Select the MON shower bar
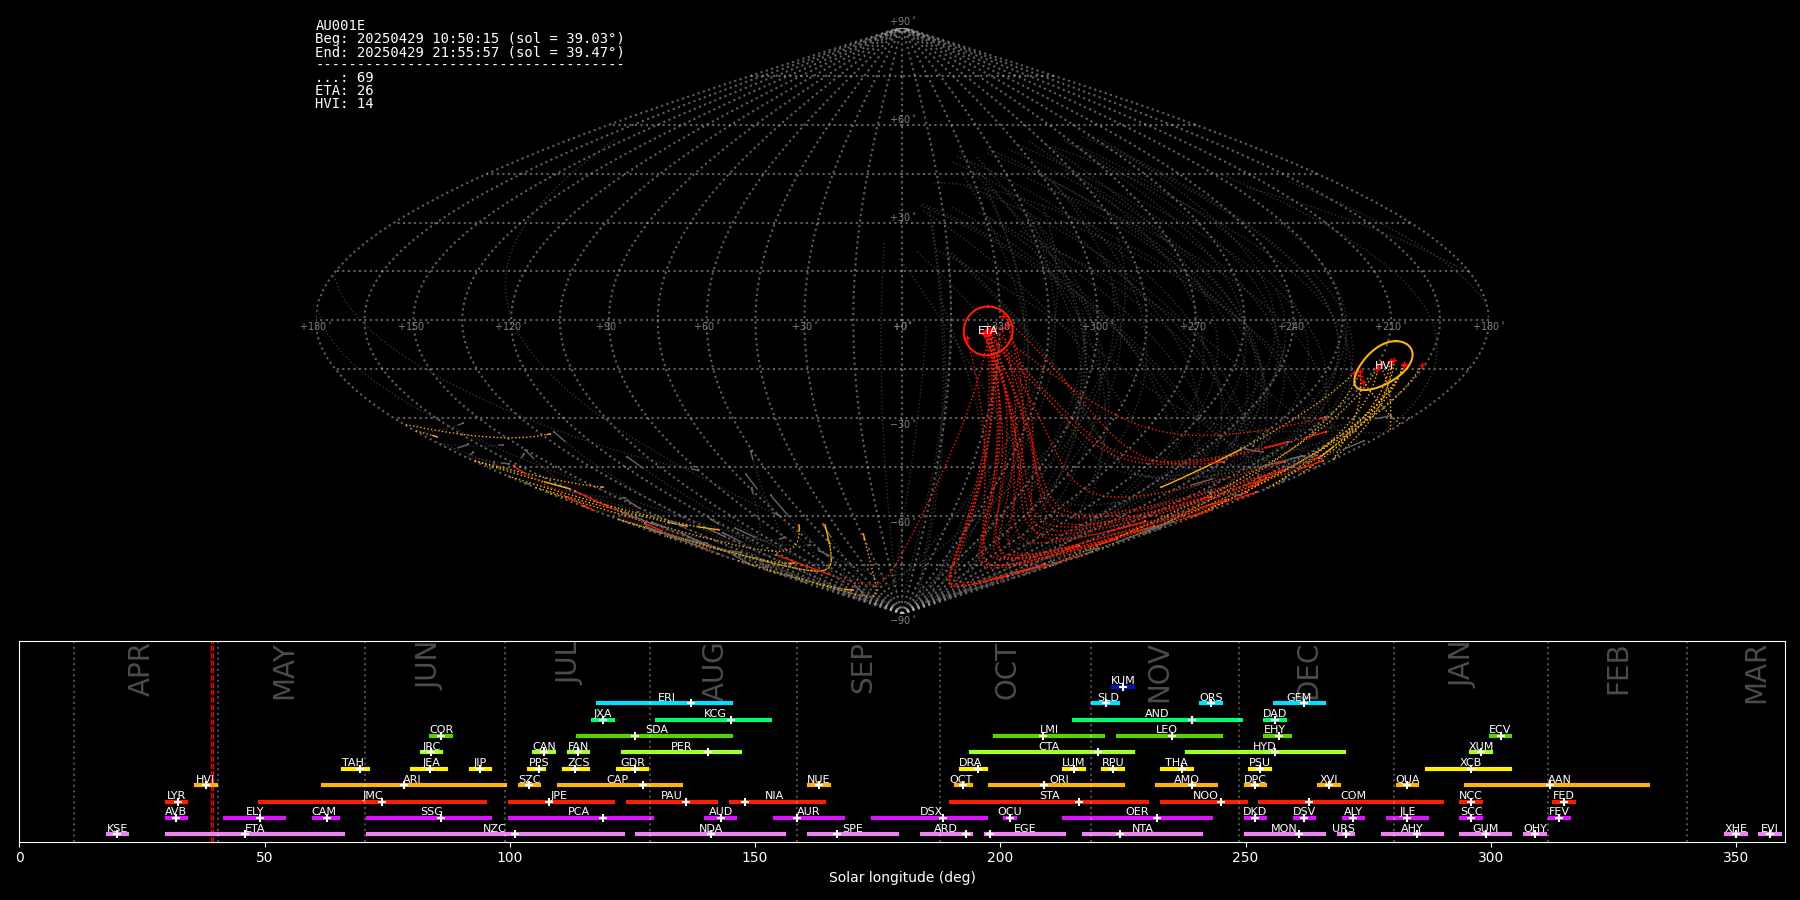The height and width of the screenshot is (900, 1800). pyautogui.click(x=1285, y=834)
